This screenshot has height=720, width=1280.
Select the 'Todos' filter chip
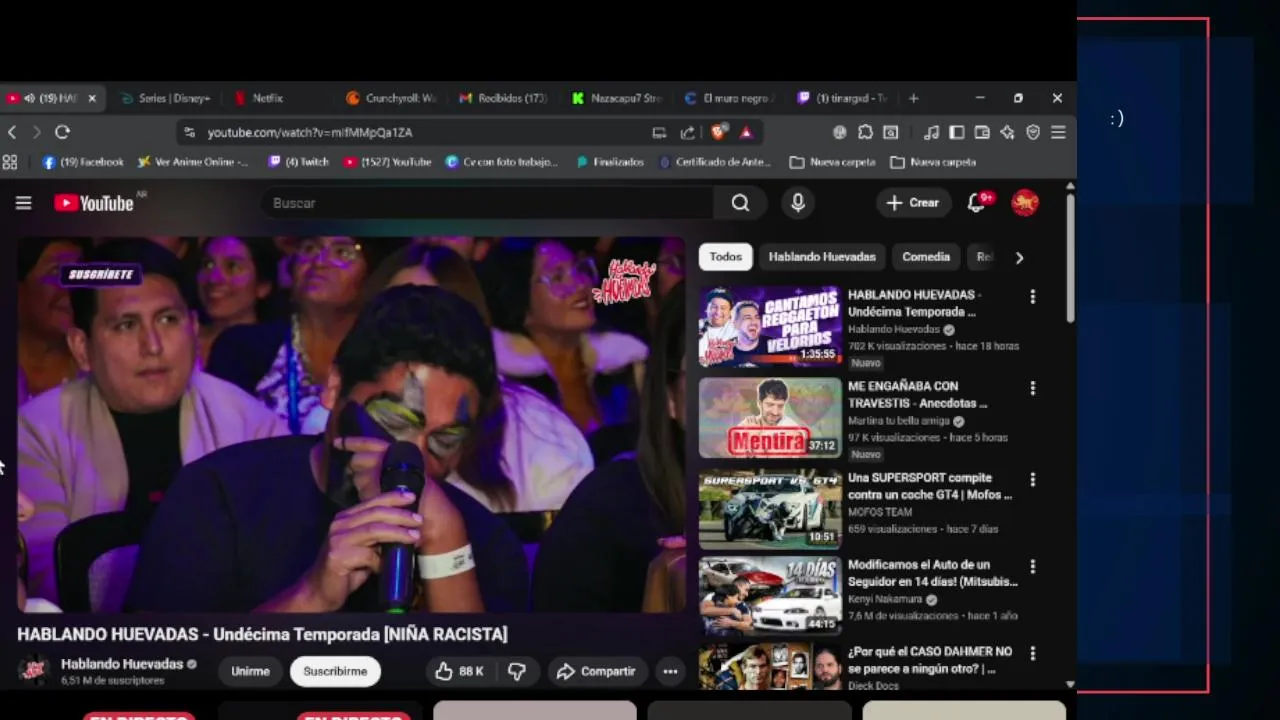725,257
